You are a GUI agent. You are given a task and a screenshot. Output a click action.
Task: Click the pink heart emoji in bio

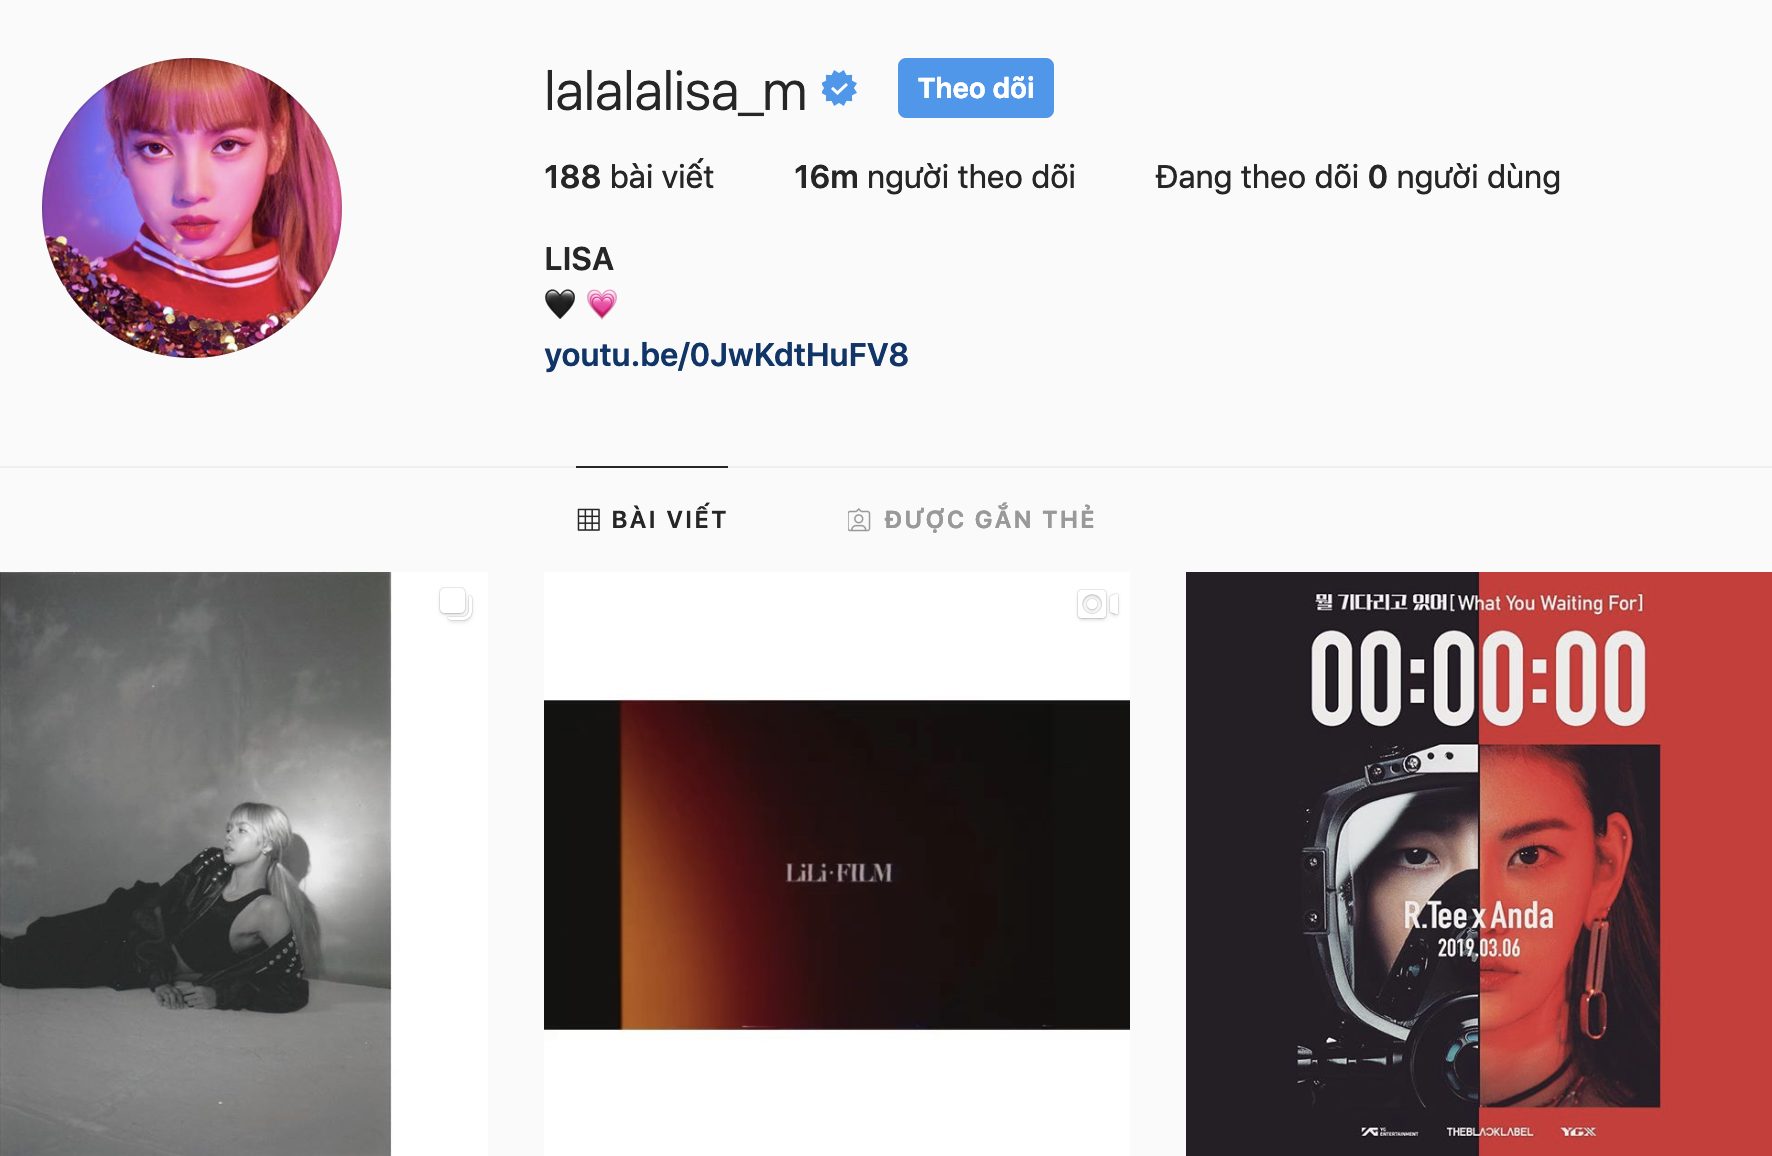tap(602, 304)
